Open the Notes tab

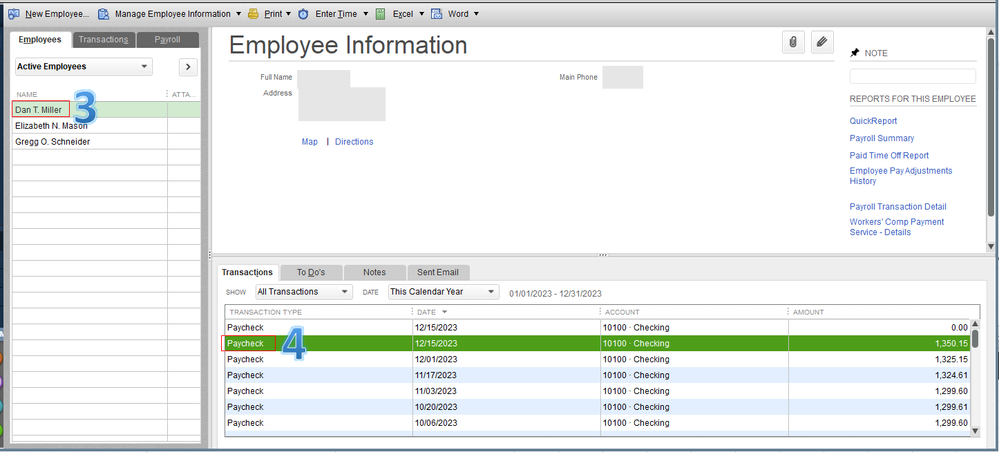pyautogui.click(x=375, y=272)
